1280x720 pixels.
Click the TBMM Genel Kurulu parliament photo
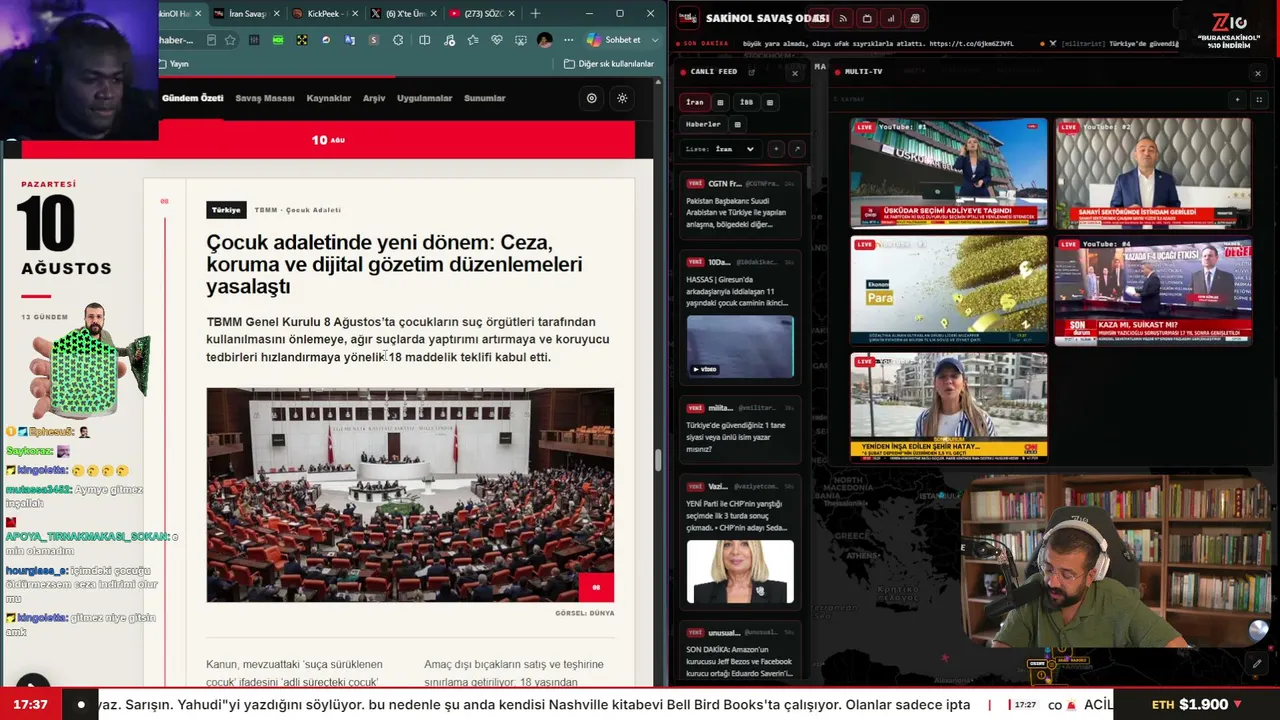tap(410, 495)
